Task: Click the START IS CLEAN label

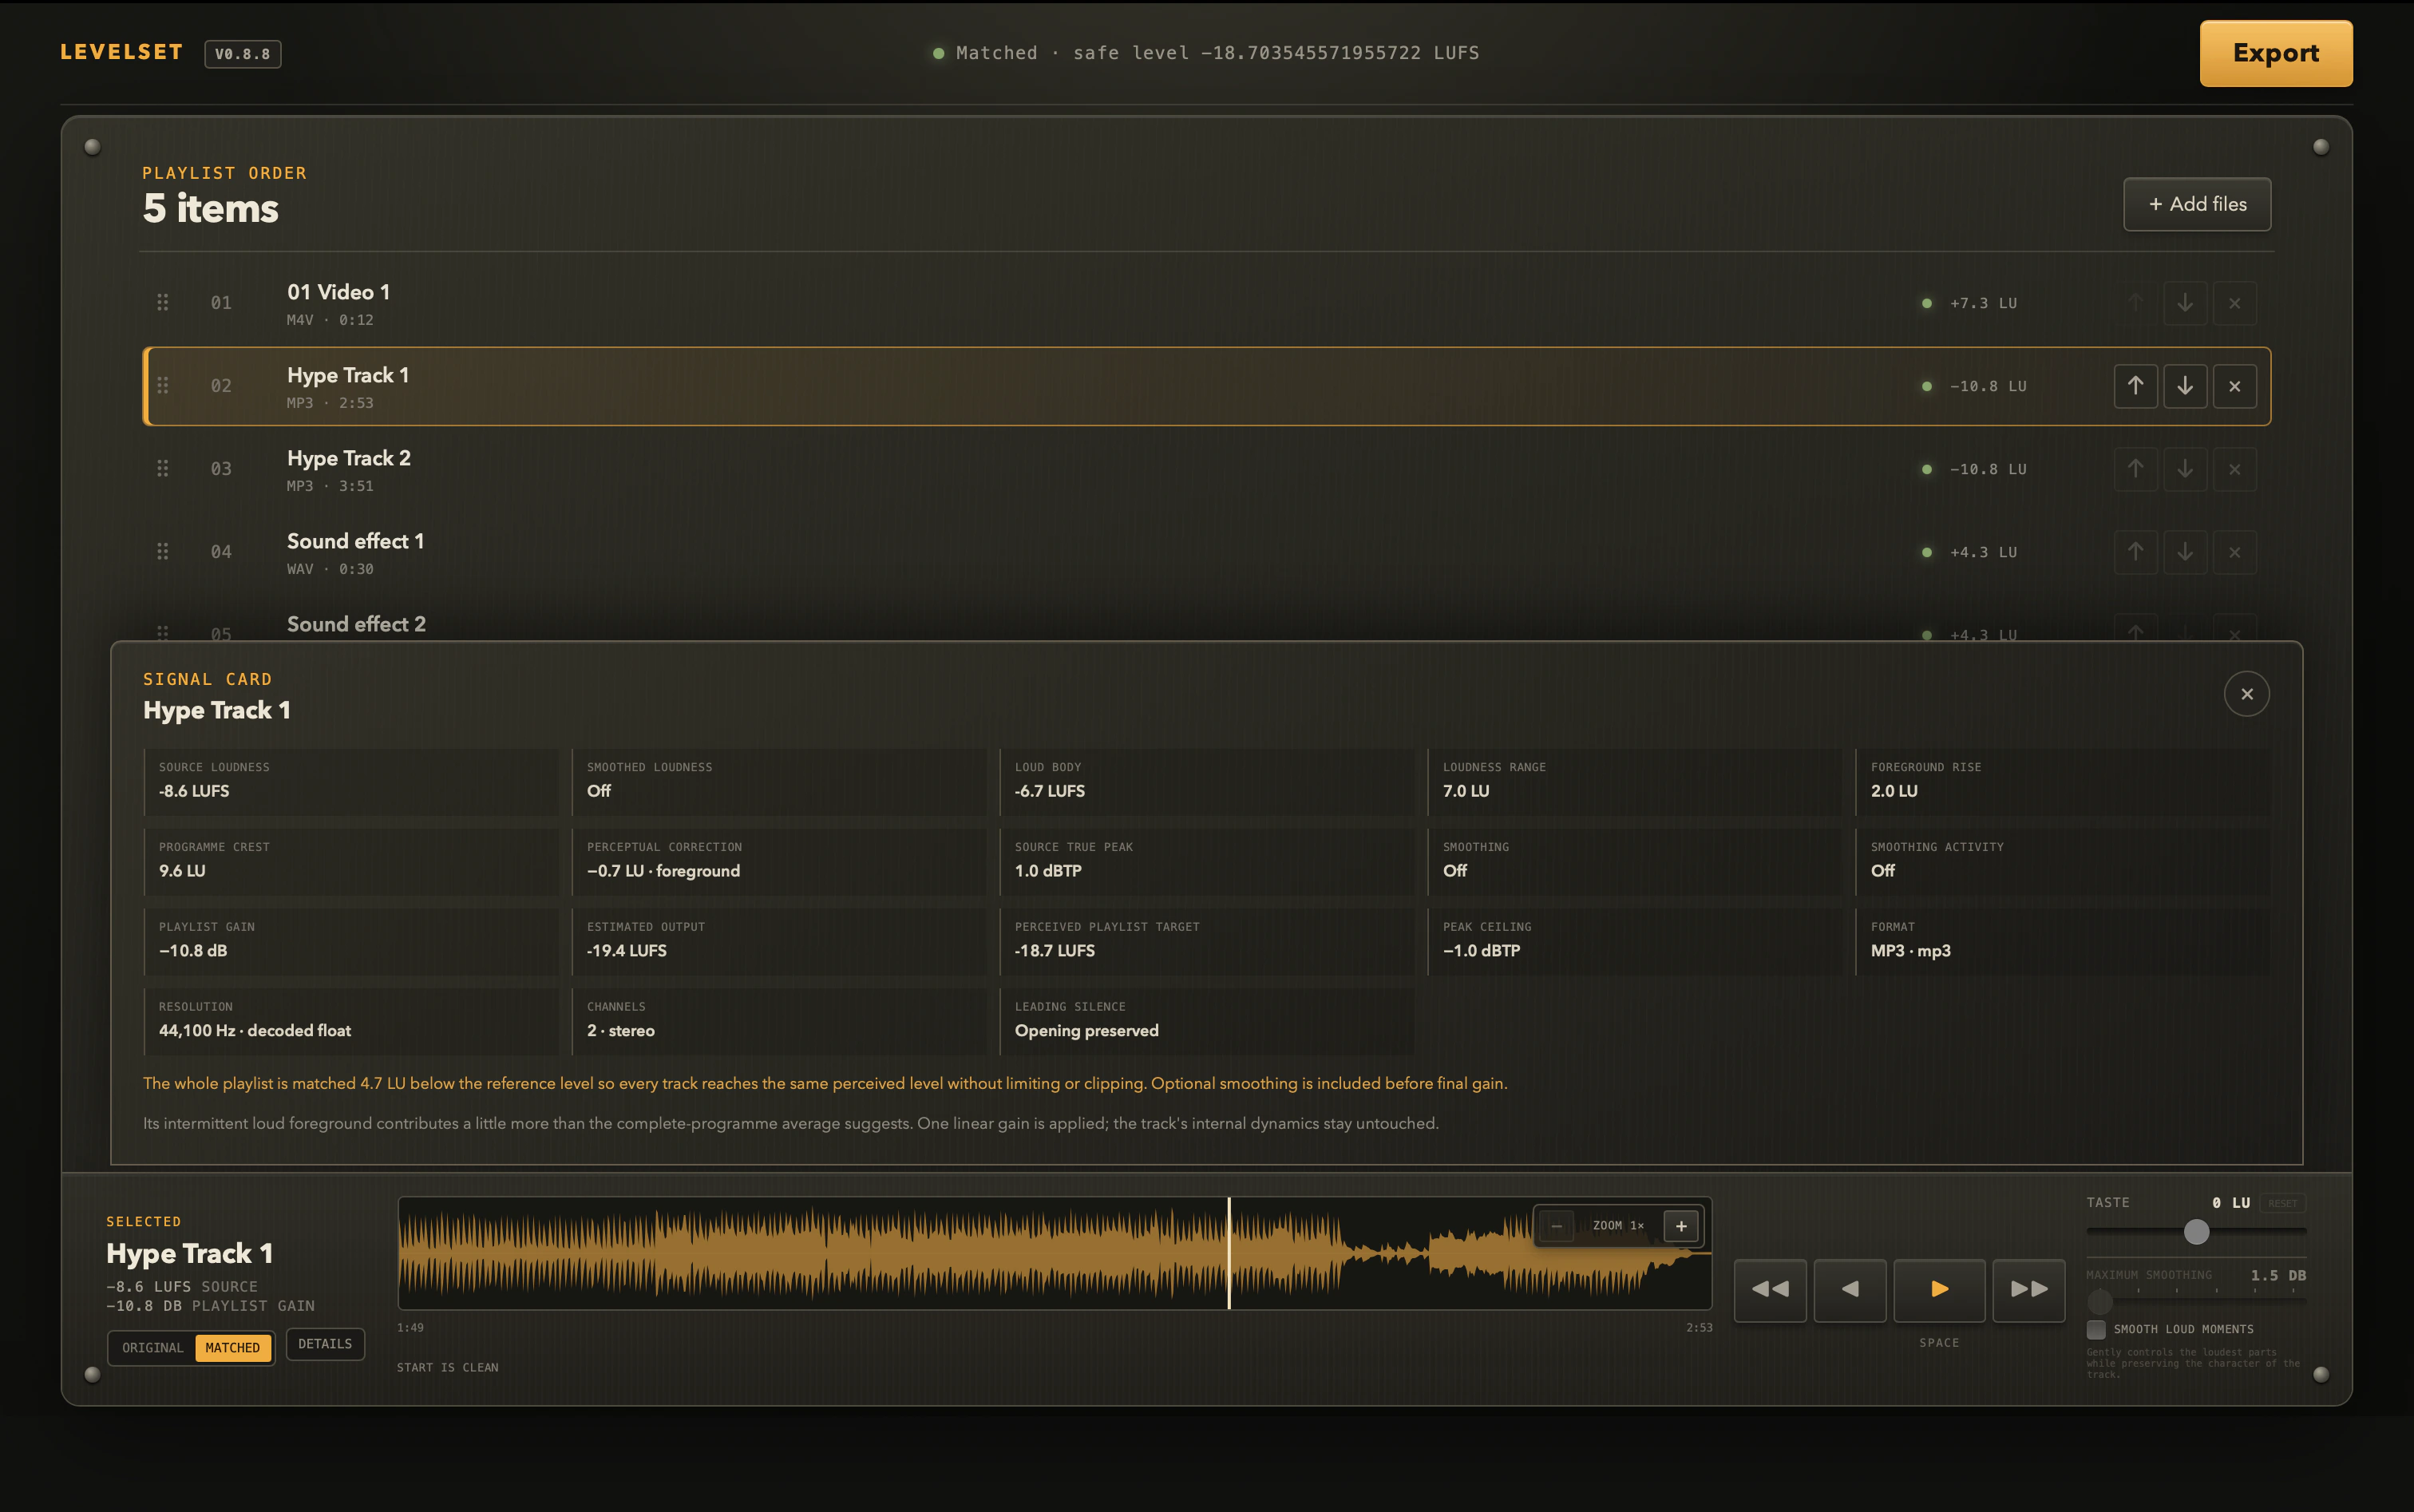Action: pyautogui.click(x=447, y=1367)
